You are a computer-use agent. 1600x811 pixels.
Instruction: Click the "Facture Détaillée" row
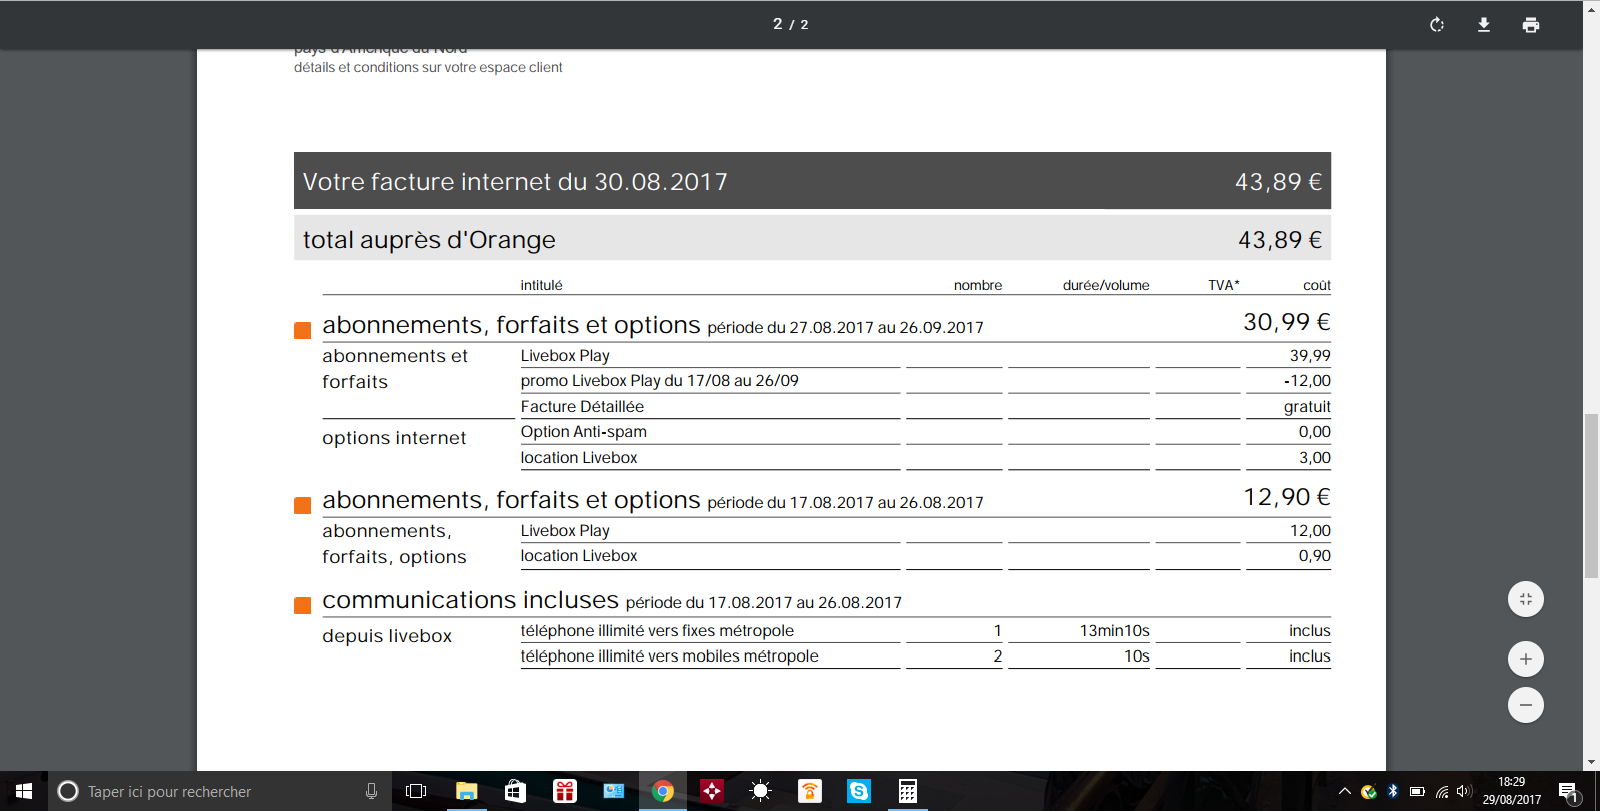coord(582,407)
